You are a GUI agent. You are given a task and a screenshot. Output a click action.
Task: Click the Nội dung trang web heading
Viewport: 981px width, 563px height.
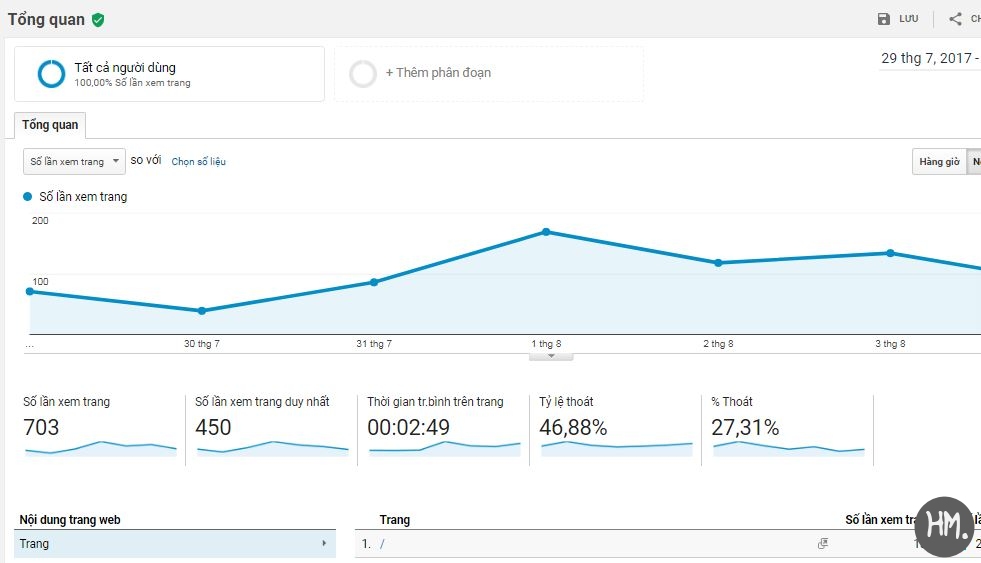pos(70,520)
